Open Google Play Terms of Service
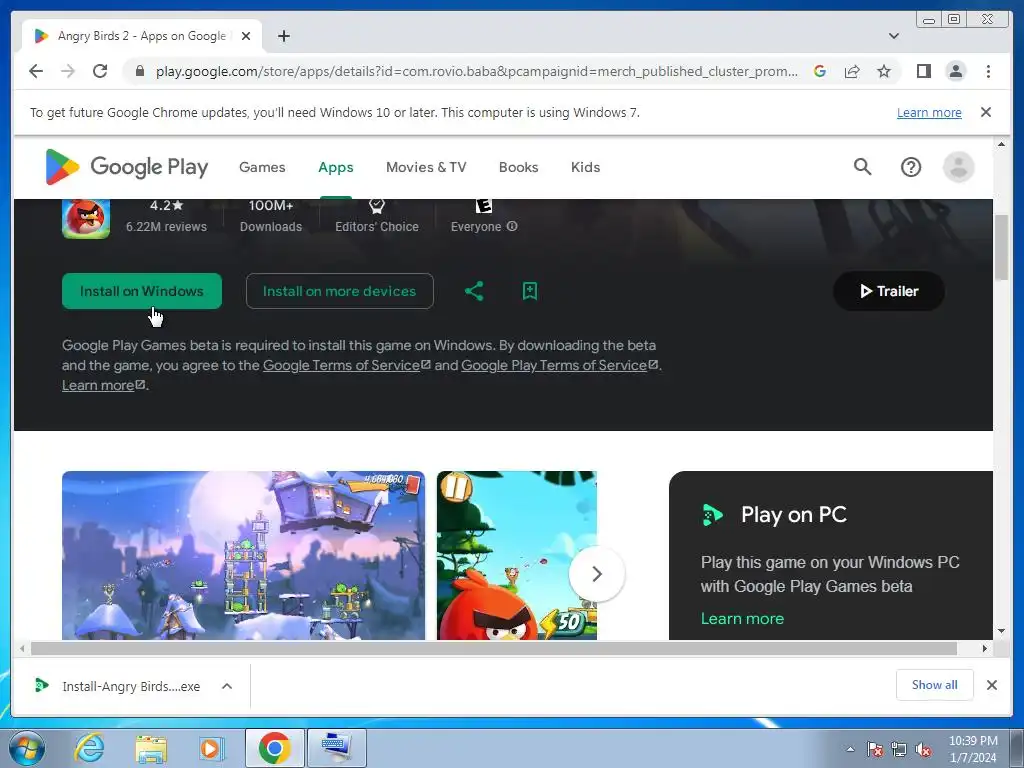 560,365
